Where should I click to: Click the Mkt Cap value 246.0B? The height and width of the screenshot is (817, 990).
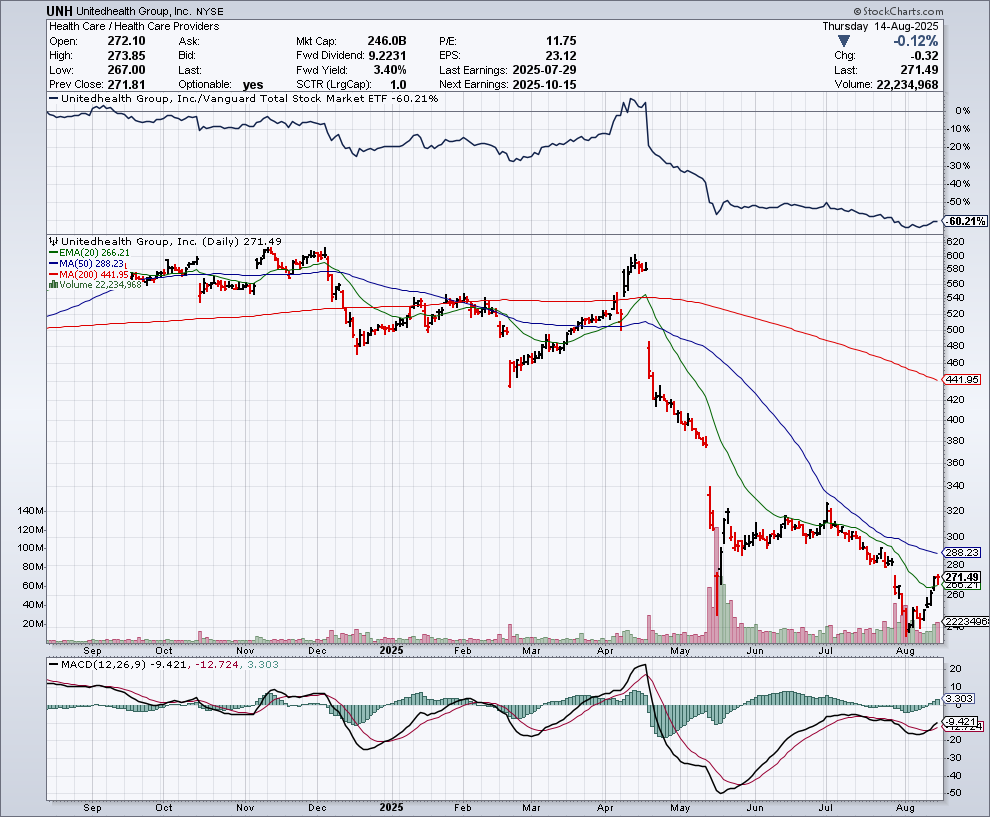coord(386,41)
